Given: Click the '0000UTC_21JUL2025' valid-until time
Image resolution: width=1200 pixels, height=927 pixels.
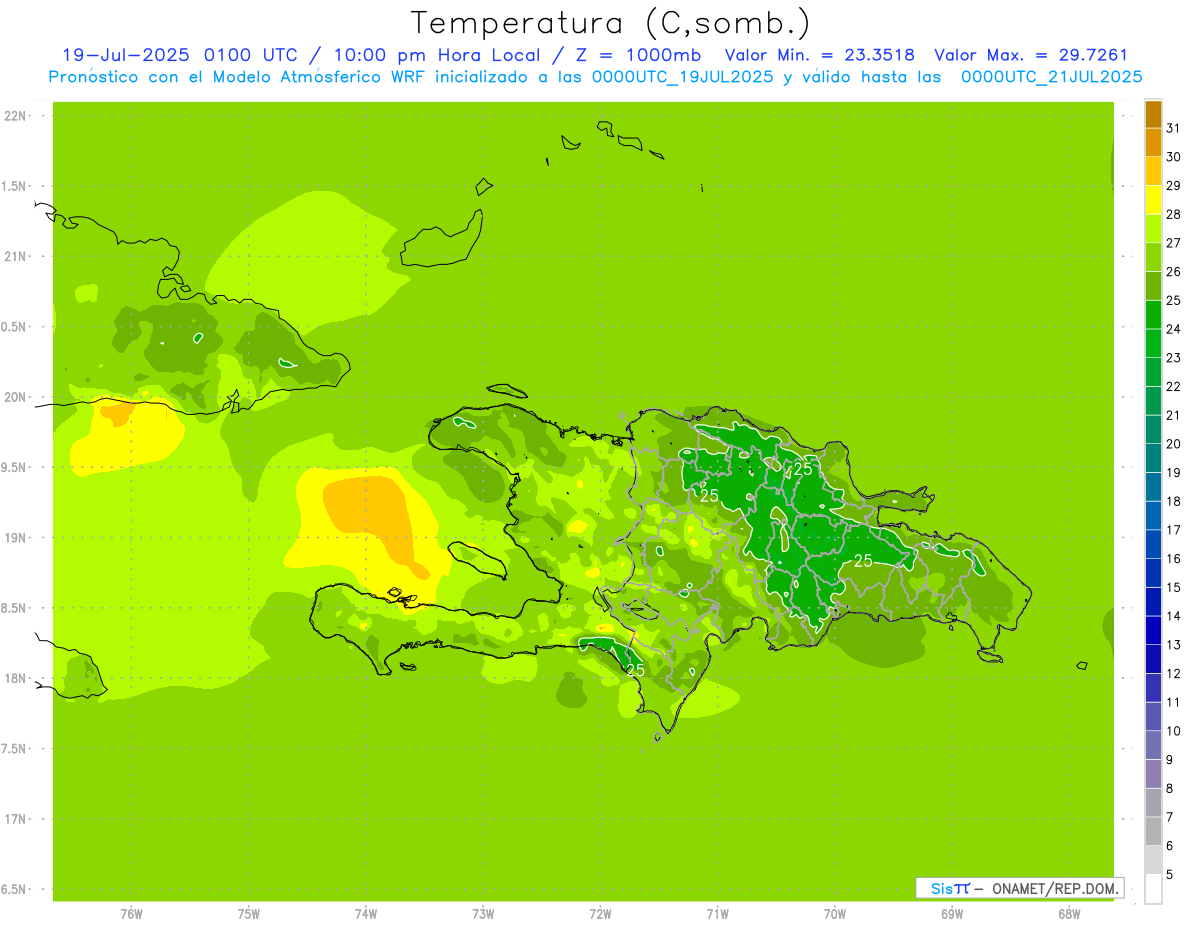Looking at the screenshot, I should coord(1051,76).
